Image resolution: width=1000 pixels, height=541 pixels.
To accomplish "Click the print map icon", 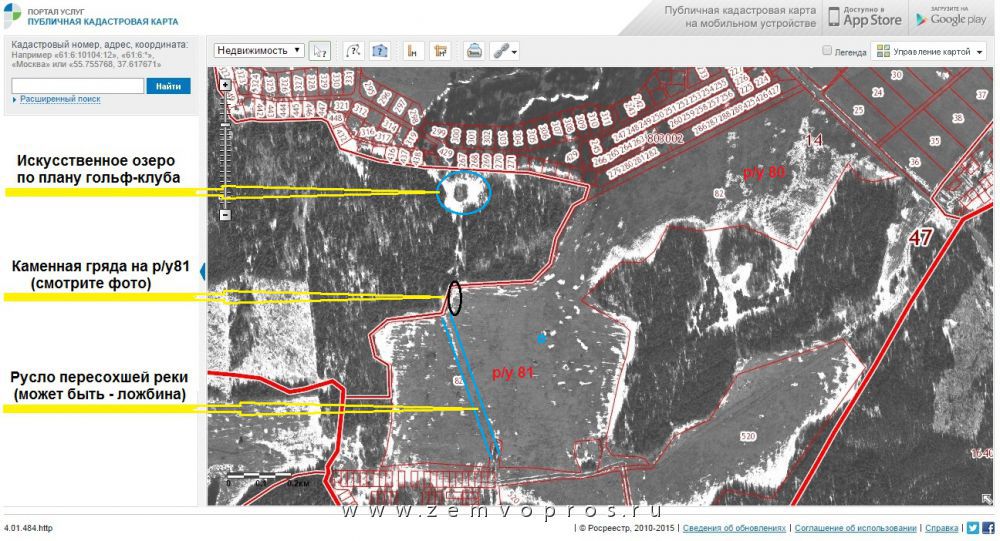I will 474,51.
